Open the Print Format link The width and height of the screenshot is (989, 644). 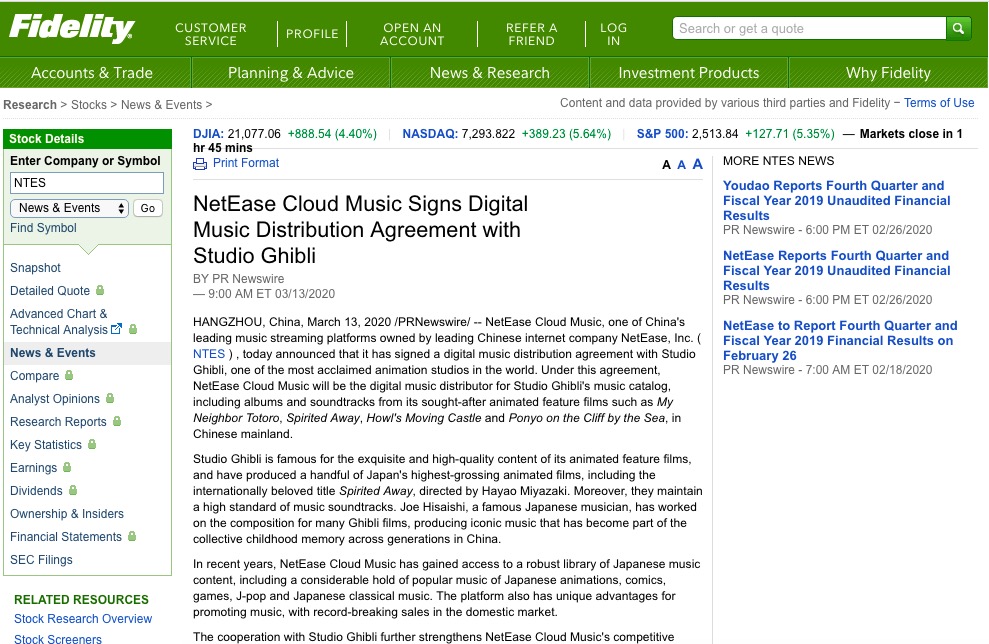pyautogui.click(x=246, y=163)
